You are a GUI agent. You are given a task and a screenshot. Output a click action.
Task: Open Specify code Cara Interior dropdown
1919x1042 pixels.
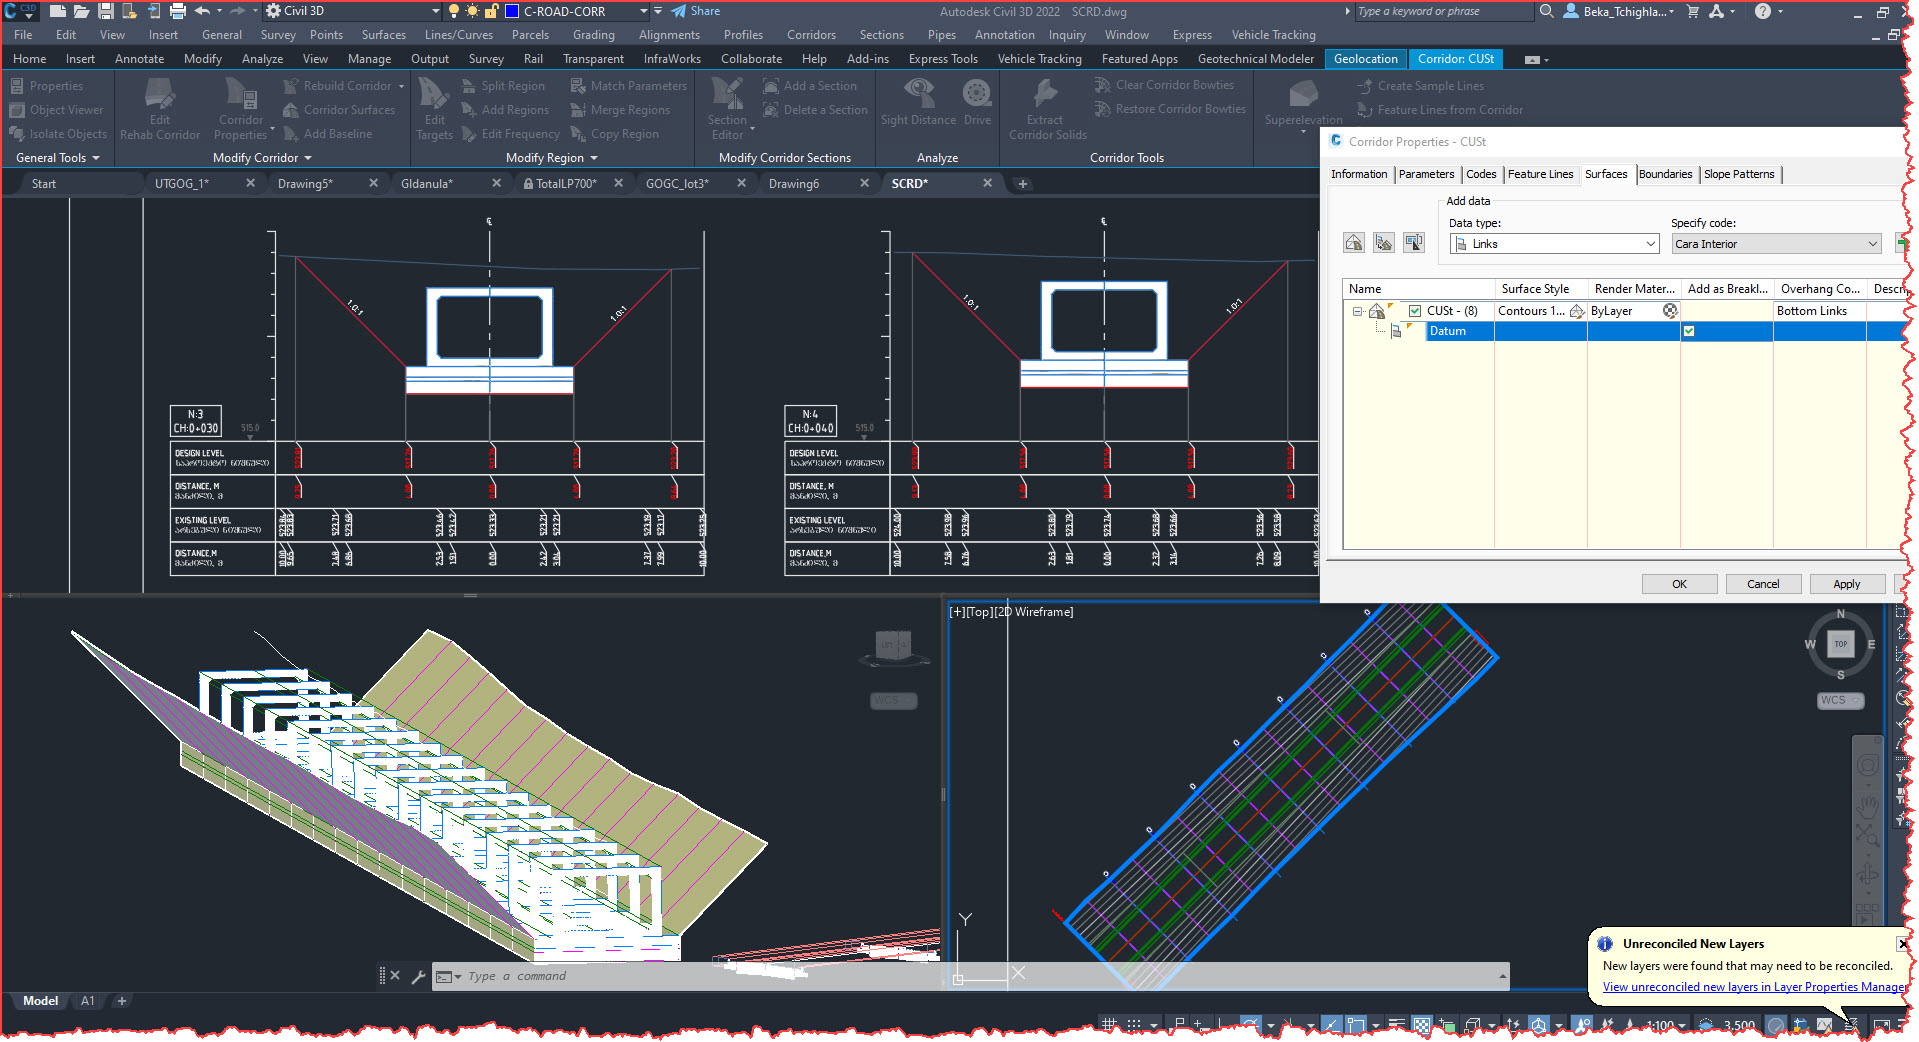(1776, 244)
